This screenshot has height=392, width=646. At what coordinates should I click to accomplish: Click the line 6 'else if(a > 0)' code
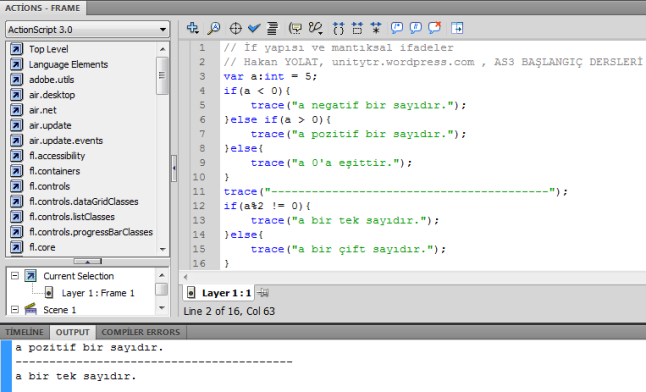pos(278,120)
